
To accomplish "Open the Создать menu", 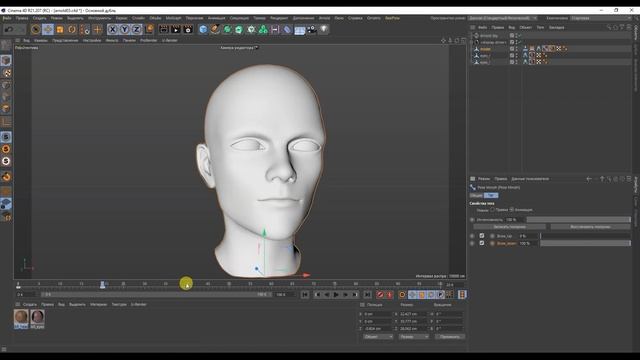I will click(x=40, y=18).
